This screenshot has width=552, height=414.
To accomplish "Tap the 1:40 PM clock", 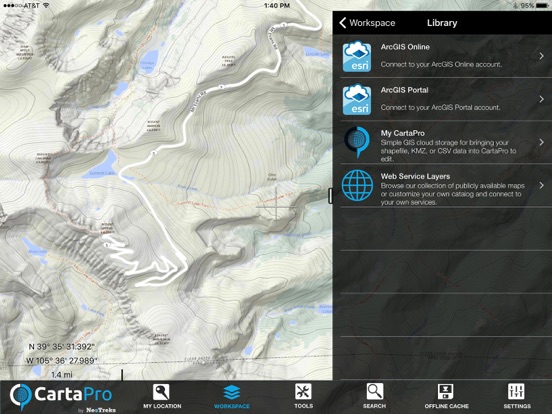I will pyautogui.click(x=277, y=5).
